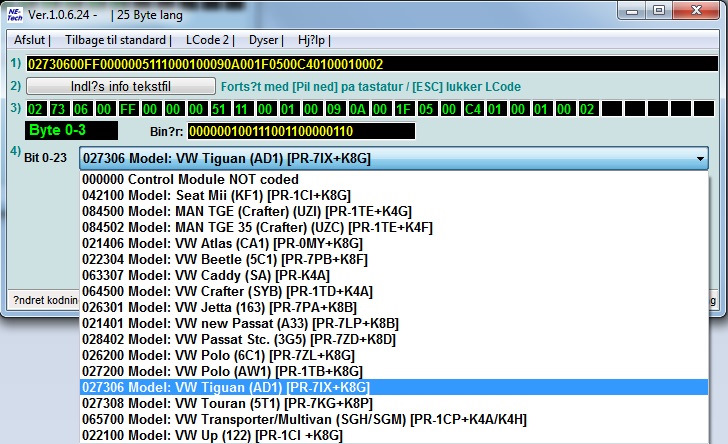Viewport: 728px width, 444px height.
Task: Choose 063307 VW Caddy (SA) option
Action: point(394,275)
